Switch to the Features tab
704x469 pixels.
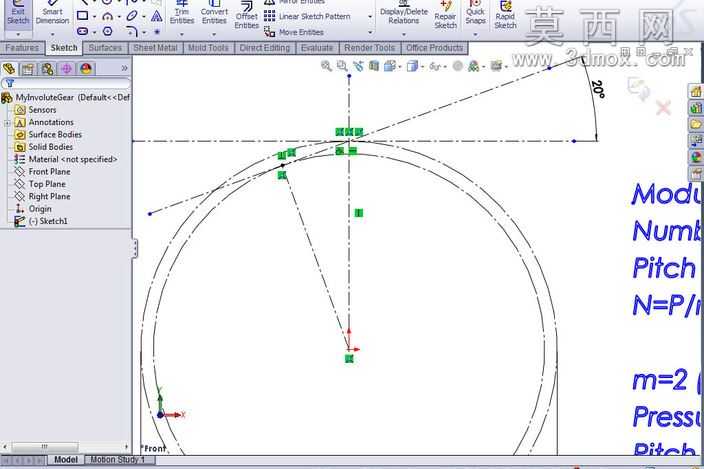point(22,48)
